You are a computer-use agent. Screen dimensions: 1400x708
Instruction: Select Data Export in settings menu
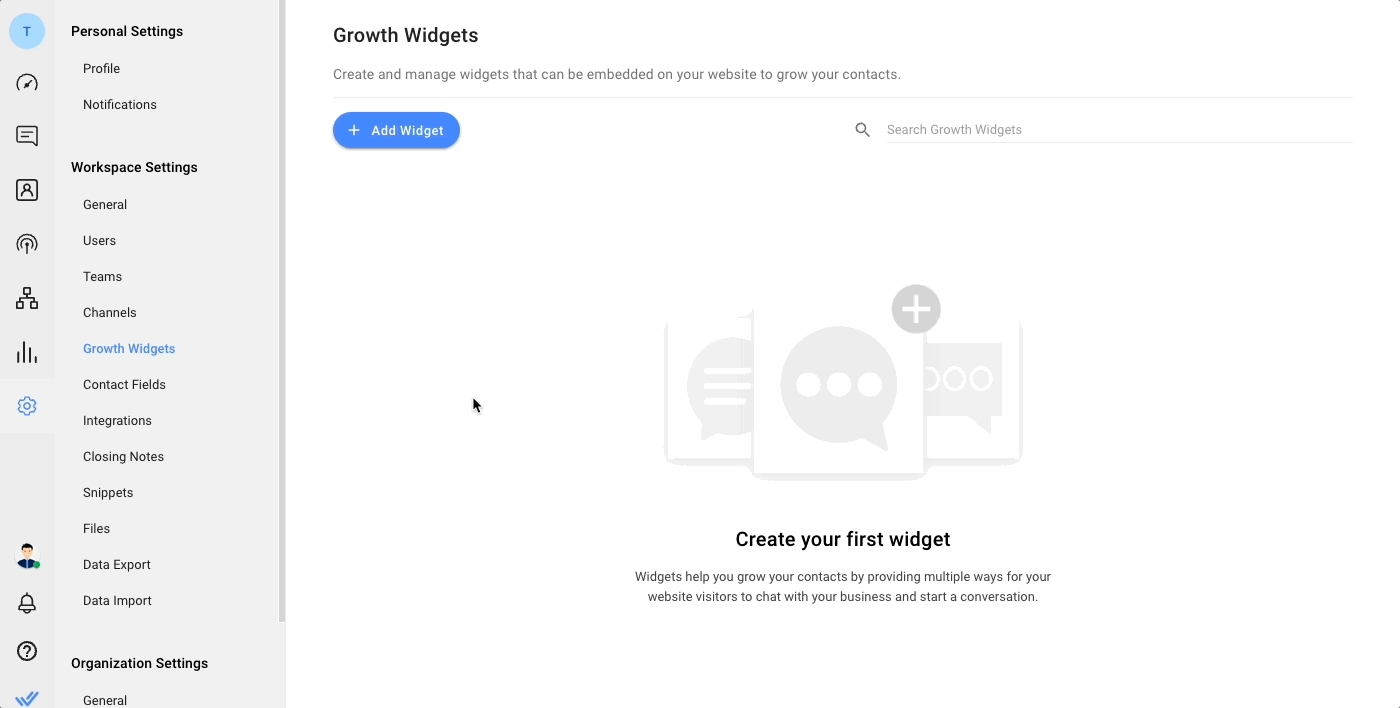[x=116, y=564]
